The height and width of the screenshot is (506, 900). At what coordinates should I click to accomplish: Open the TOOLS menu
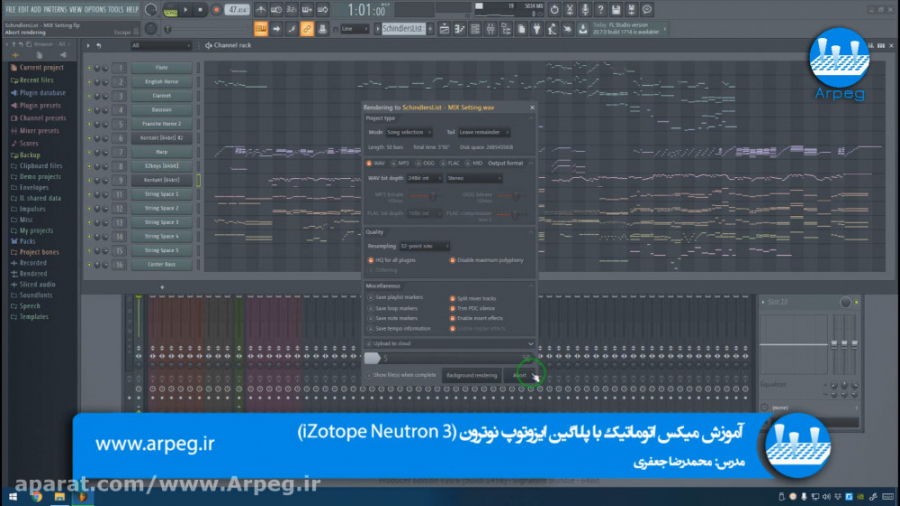116,10
